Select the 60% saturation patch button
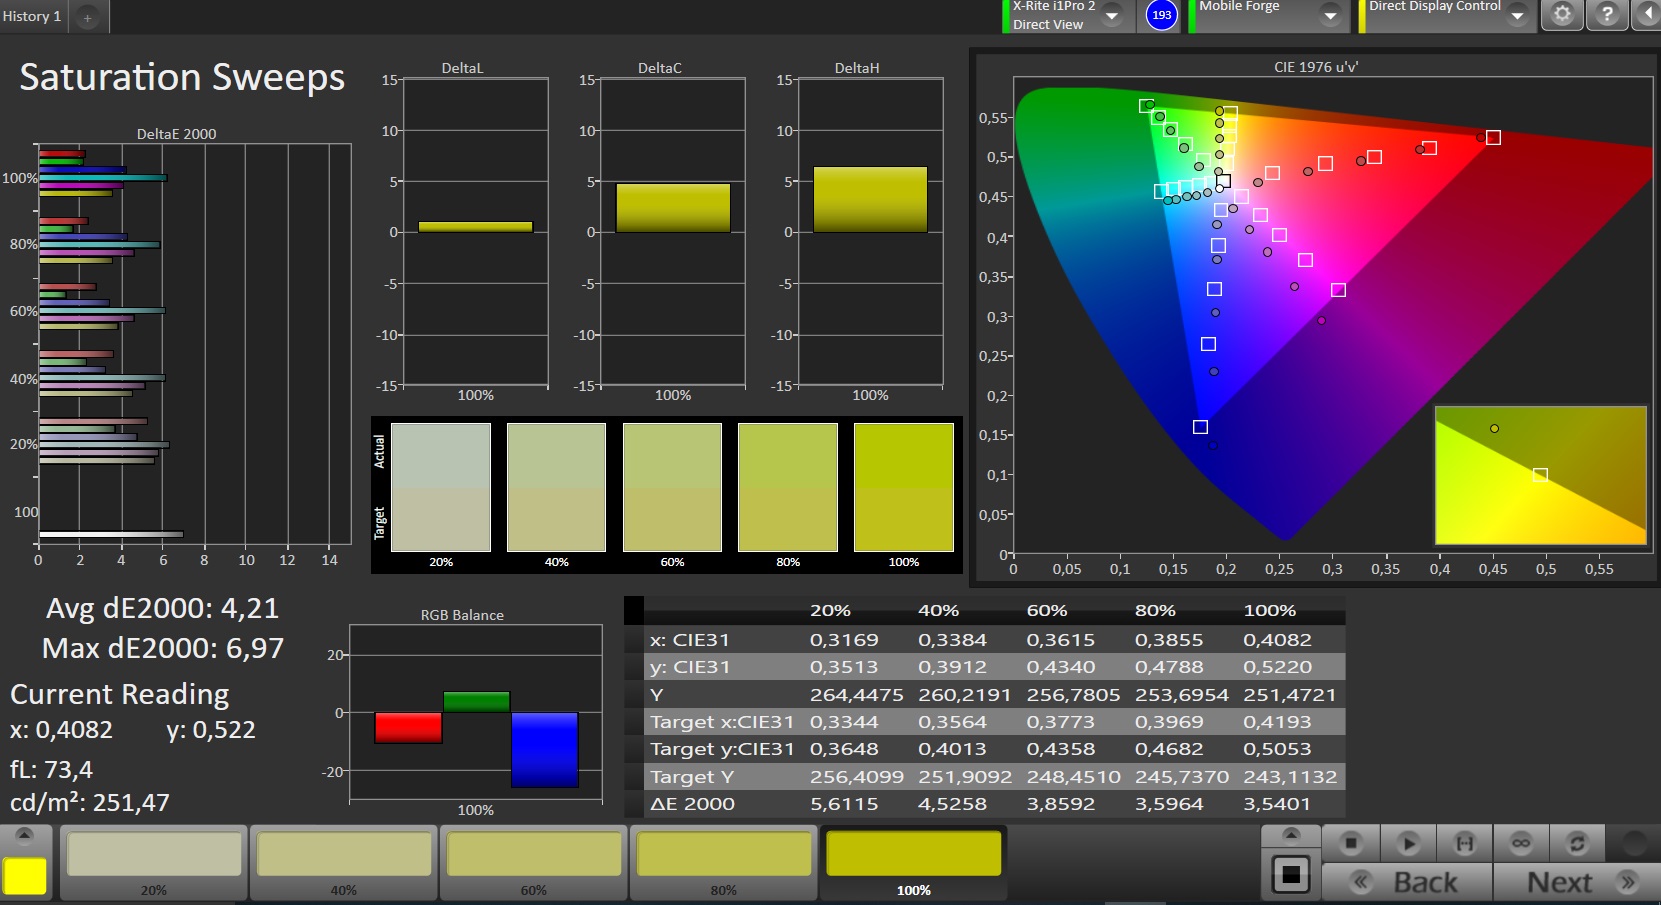1661x905 pixels. click(x=534, y=862)
